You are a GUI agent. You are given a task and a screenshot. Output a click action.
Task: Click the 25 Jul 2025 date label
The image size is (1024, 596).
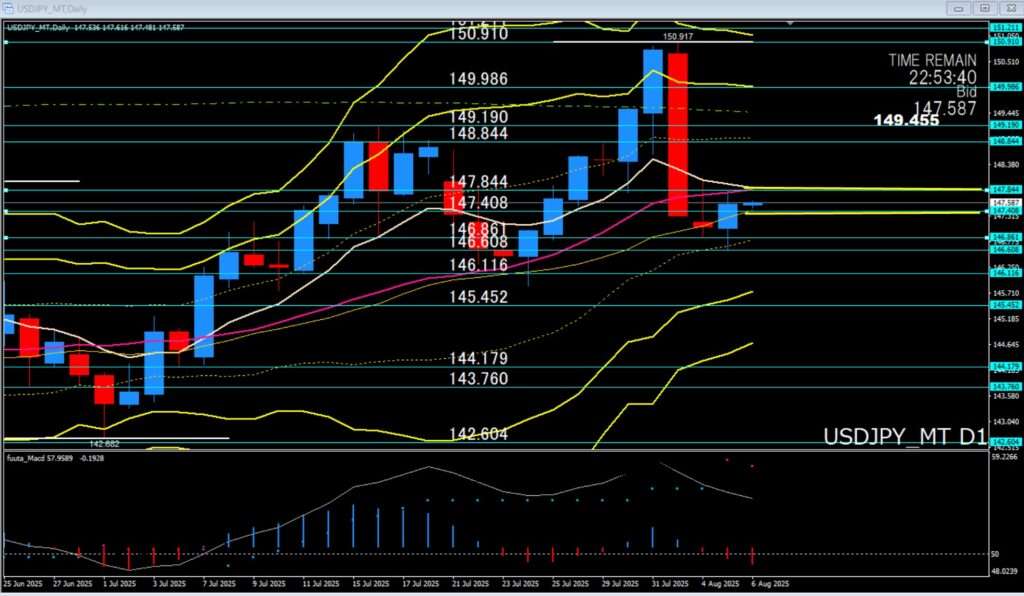pos(570,584)
